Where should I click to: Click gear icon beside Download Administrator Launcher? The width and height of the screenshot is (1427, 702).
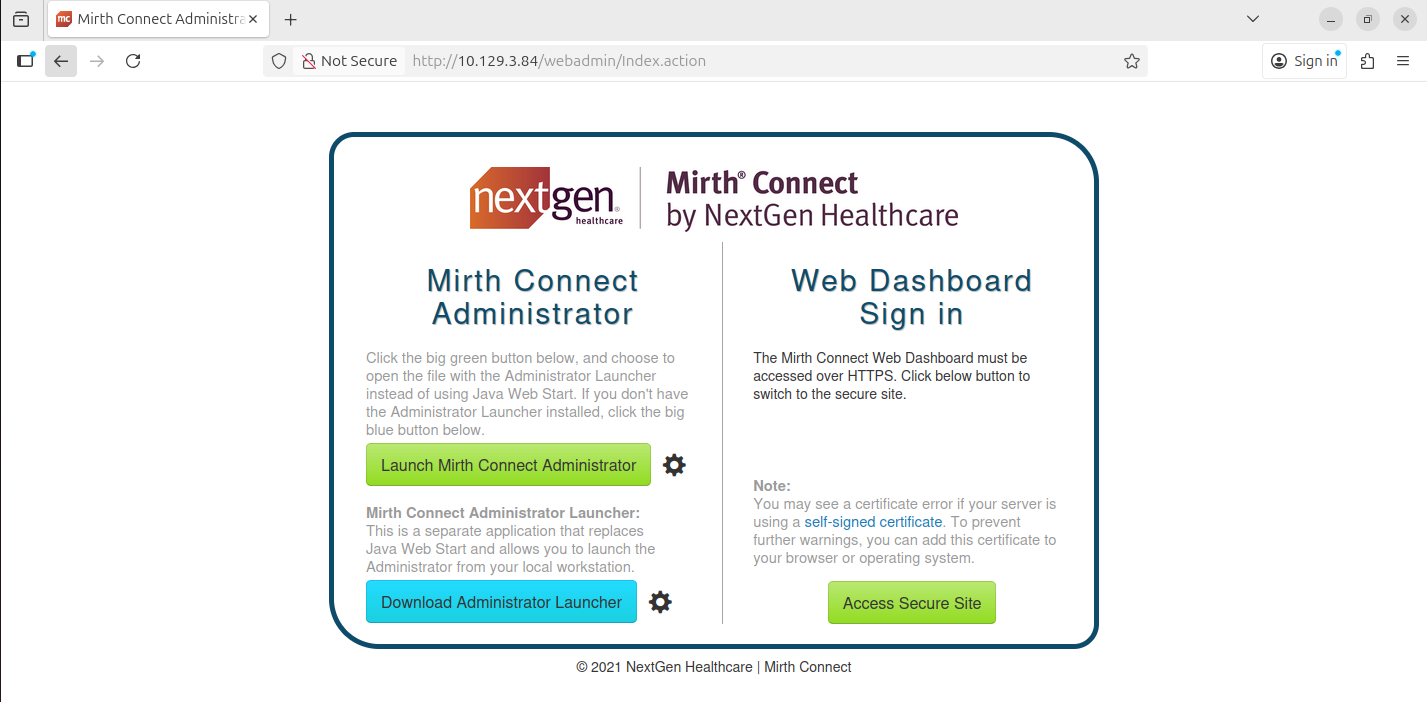click(660, 602)
